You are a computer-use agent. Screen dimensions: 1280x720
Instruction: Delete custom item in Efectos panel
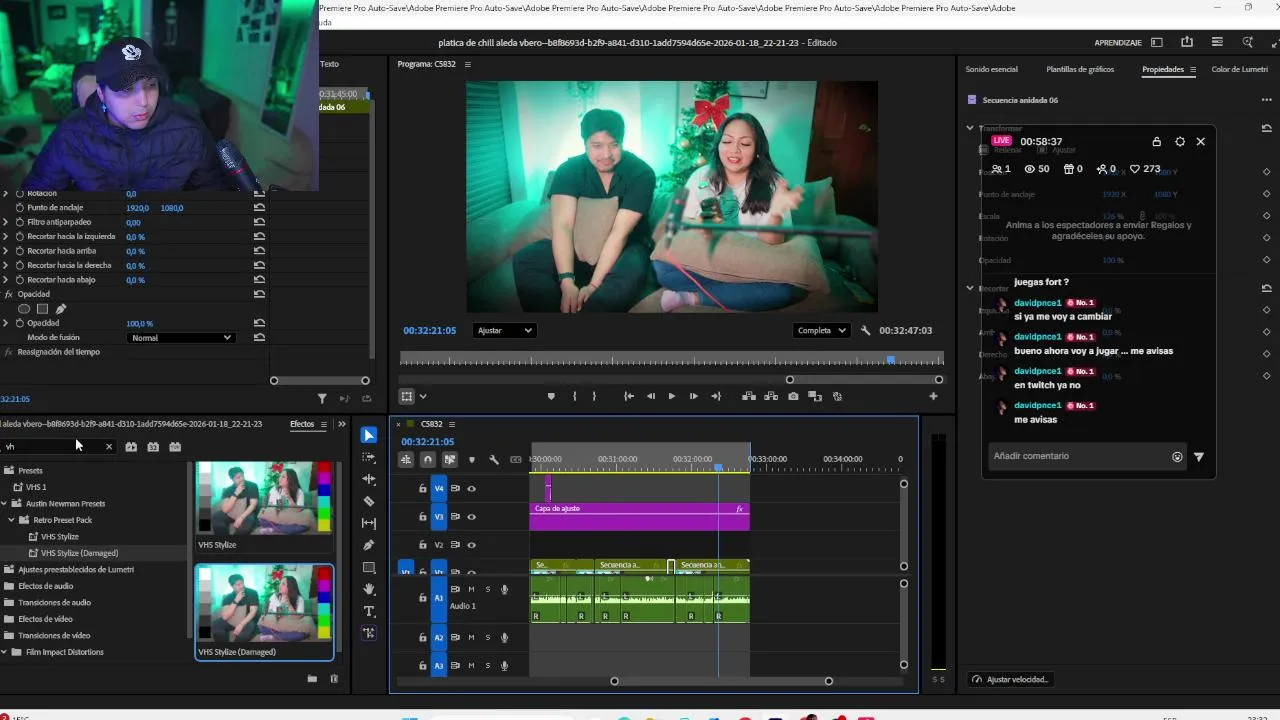(x=334, y=679)
